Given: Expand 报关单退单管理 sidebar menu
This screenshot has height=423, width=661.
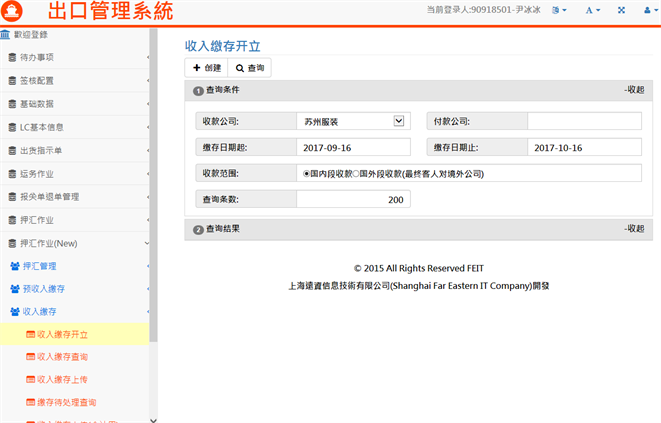Looking at the screenshot, I should (x=49, y=197).
